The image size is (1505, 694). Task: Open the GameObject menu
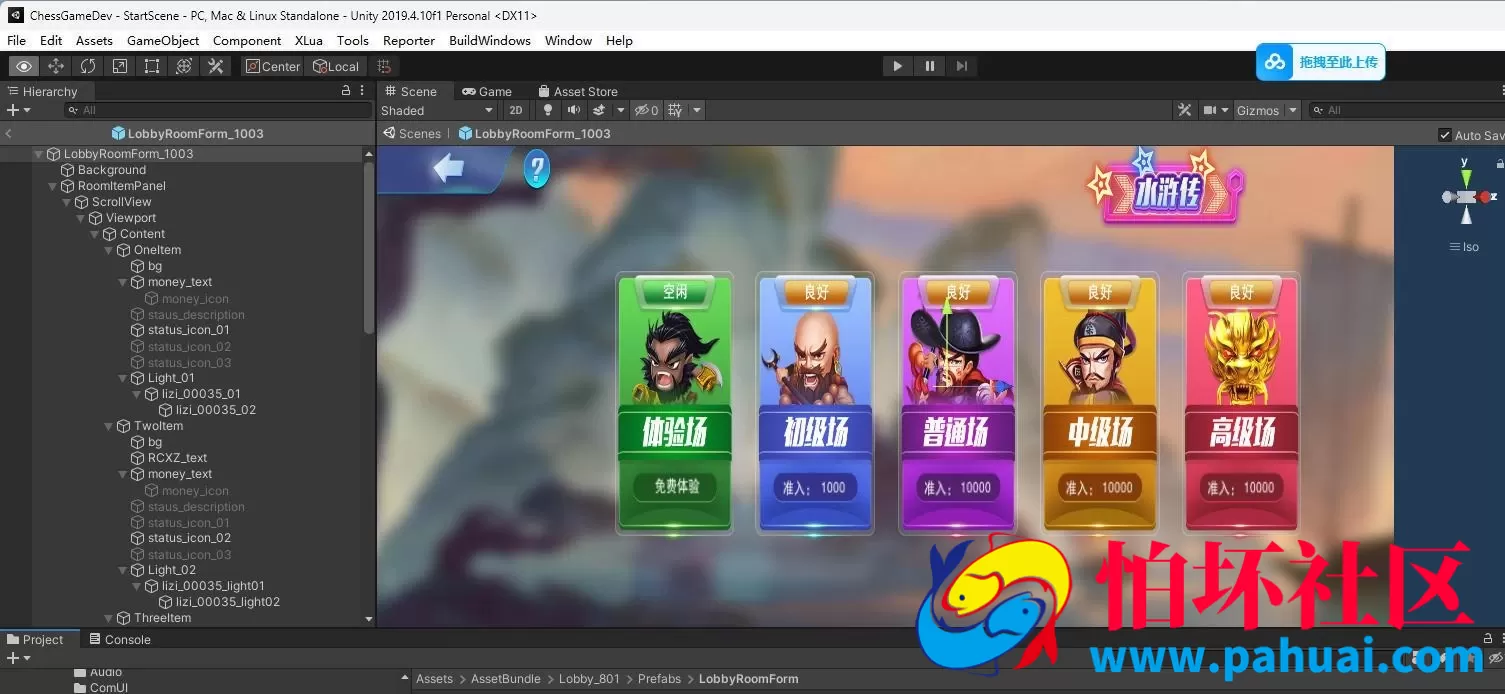[x=163, y=40]
